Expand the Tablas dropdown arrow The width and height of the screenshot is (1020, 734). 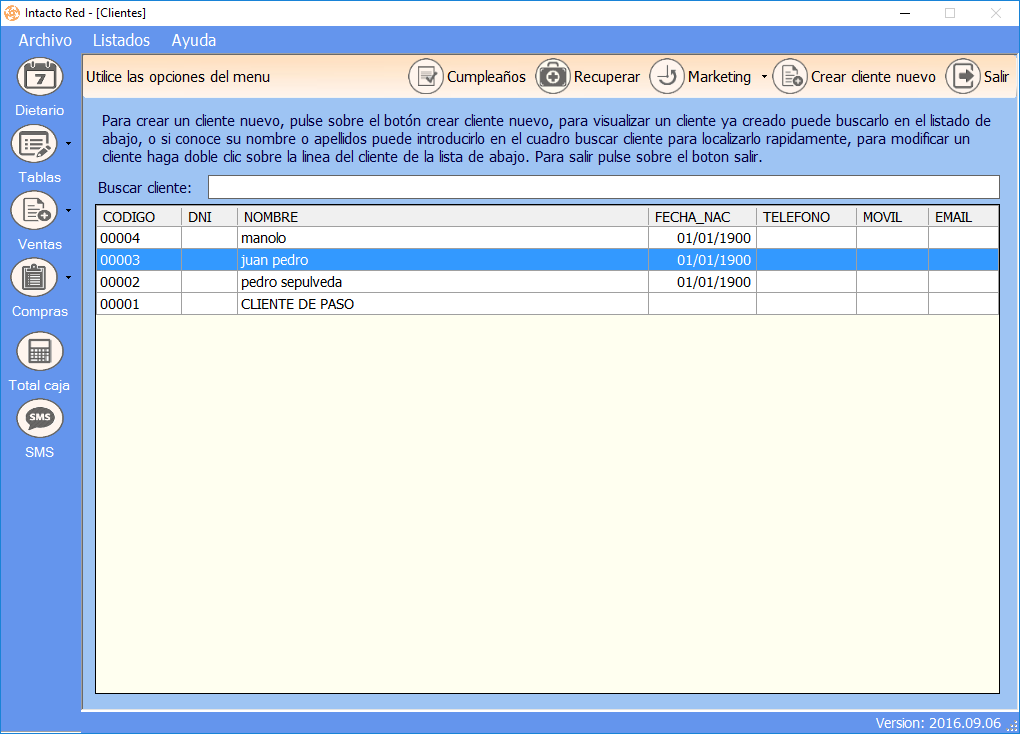[x=68, y=144]
